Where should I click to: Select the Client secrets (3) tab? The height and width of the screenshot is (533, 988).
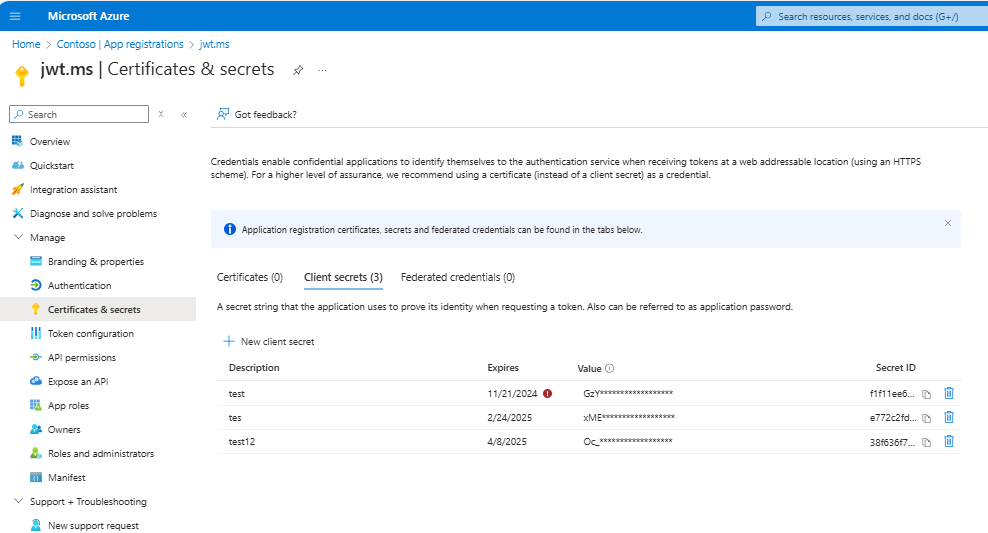coord(343,277)
